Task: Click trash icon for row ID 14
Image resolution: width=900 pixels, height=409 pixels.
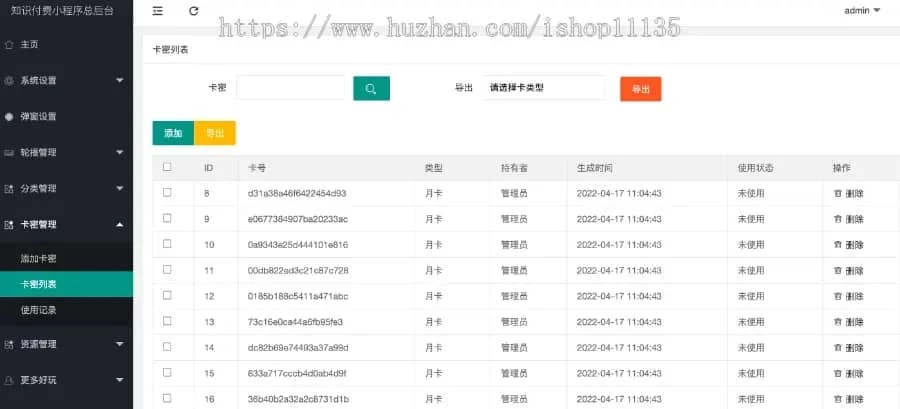Action: point(838,347)
